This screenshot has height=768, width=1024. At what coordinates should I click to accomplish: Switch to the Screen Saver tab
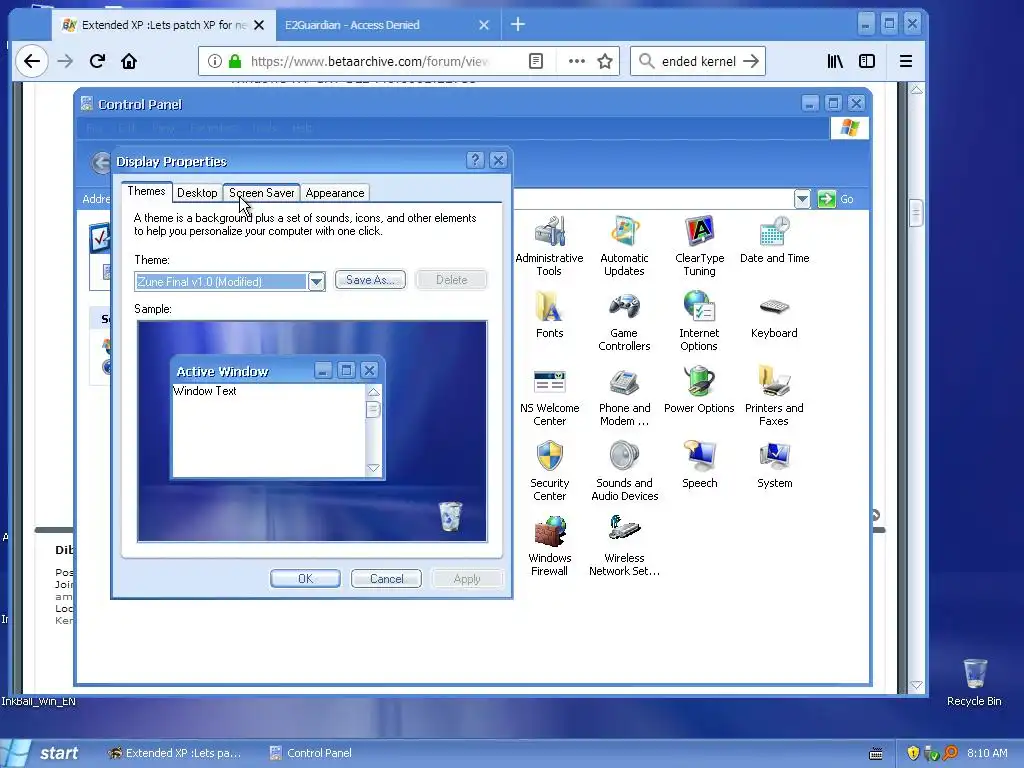pos(261,193)
